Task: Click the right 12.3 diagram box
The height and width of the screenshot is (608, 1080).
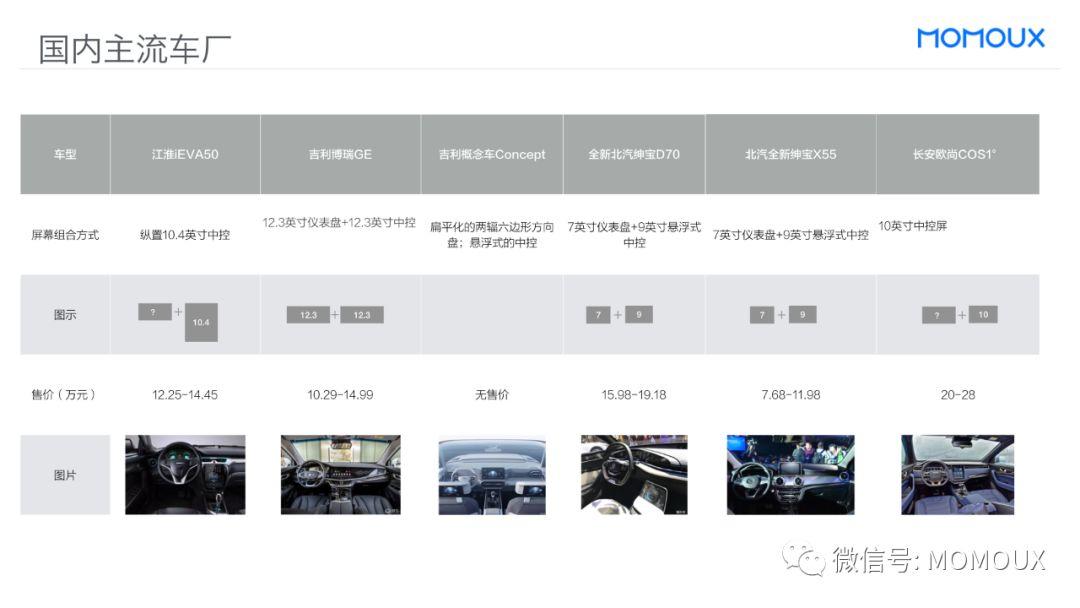Action: tap(362, 315)
